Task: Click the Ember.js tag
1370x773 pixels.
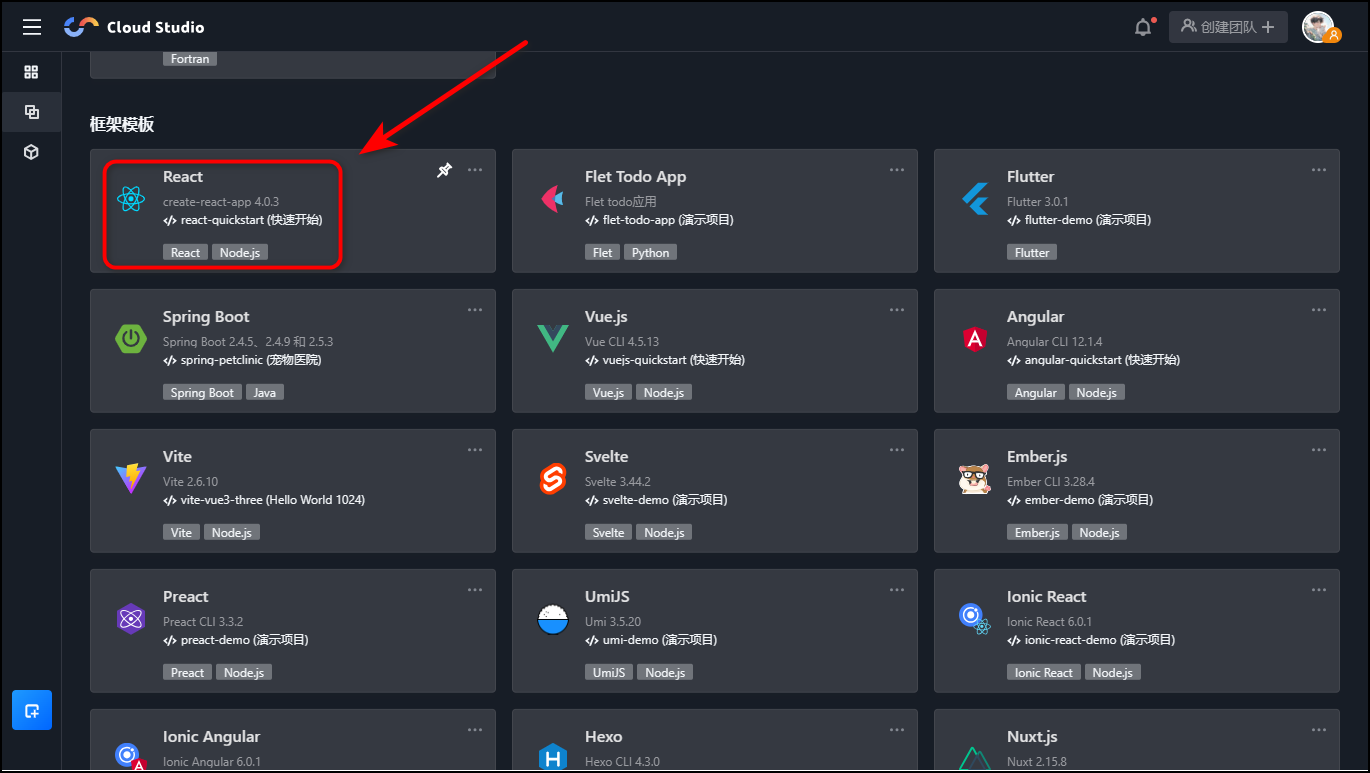Action: pyautogui.click(x=1037, y=533)
